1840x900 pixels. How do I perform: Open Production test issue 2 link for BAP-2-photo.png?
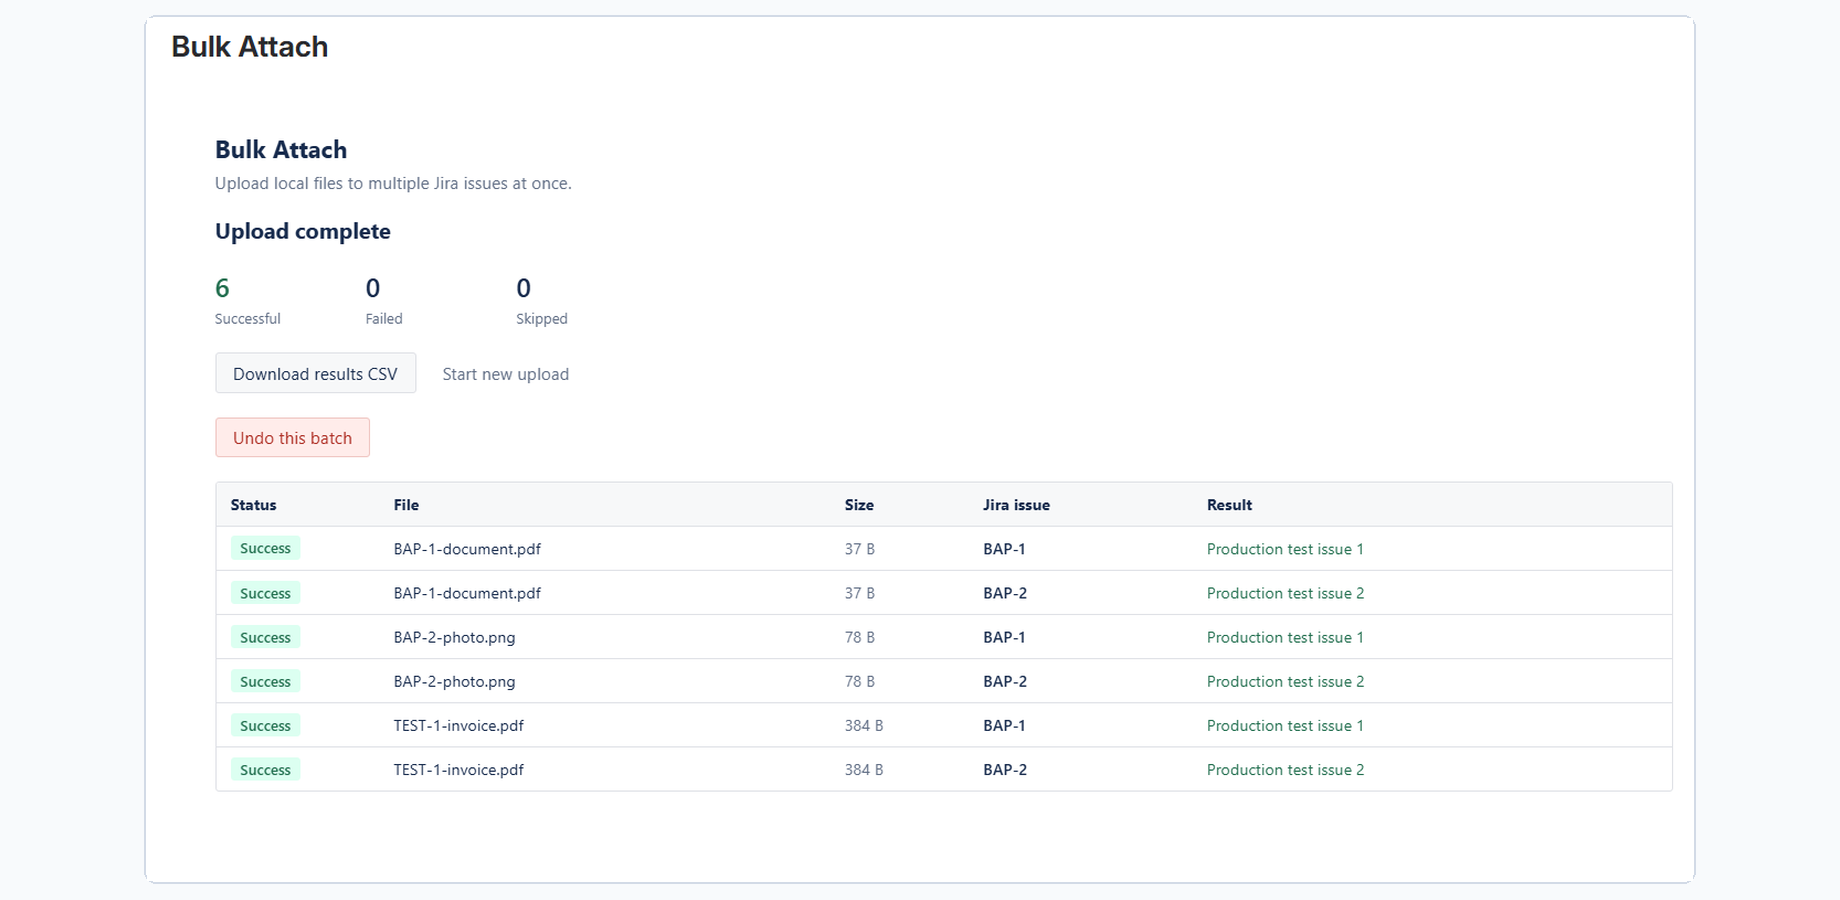coord(1285,681)
